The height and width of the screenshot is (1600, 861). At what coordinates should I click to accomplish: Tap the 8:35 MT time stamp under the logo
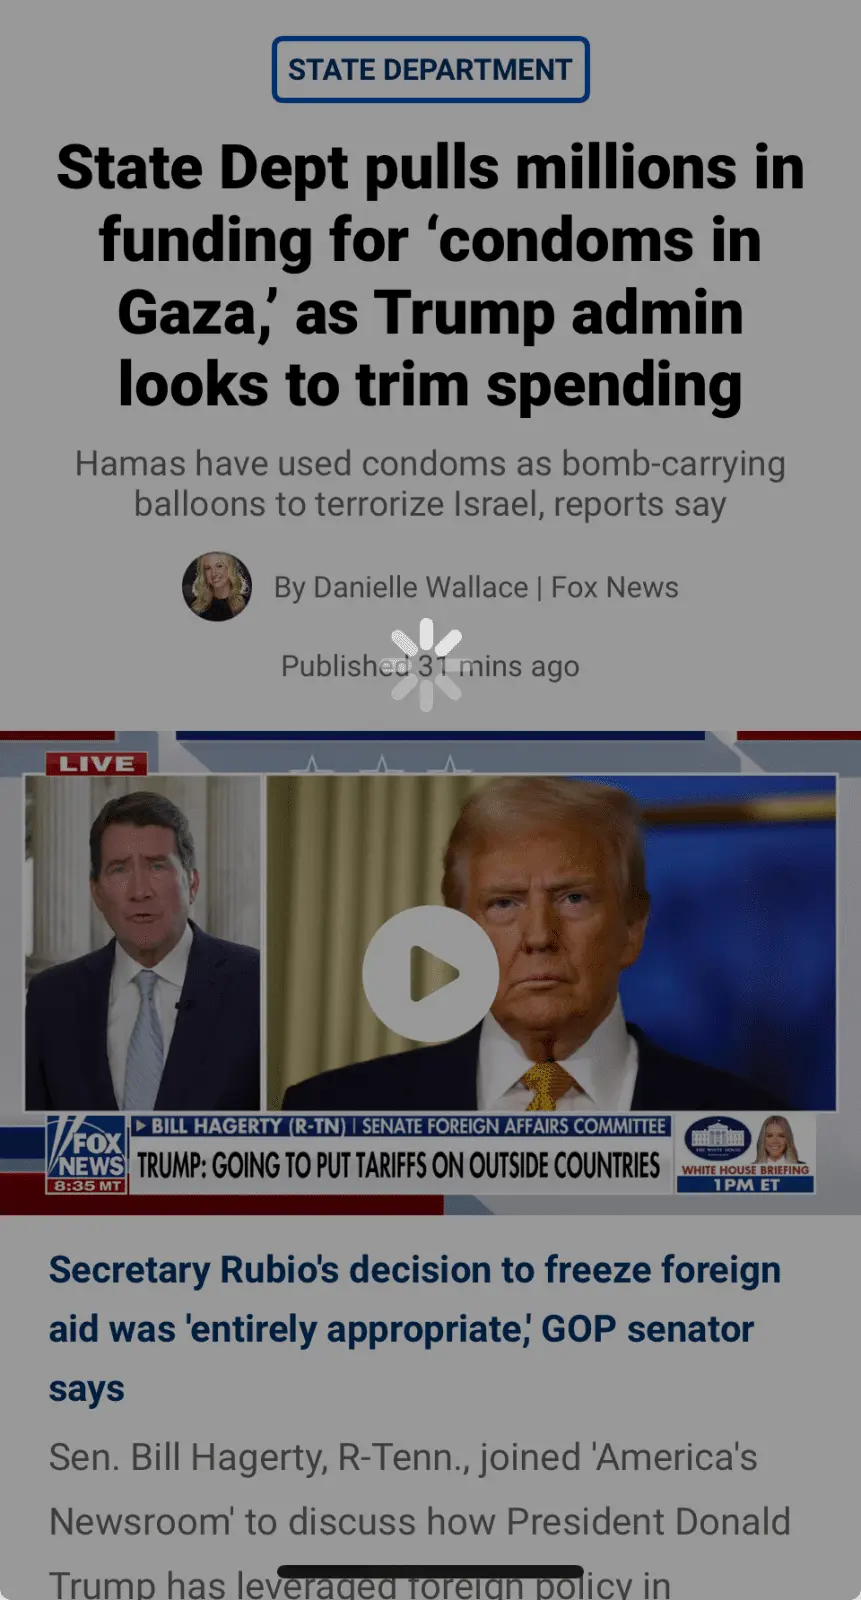pyautogui.click(x=87, y=1186)
